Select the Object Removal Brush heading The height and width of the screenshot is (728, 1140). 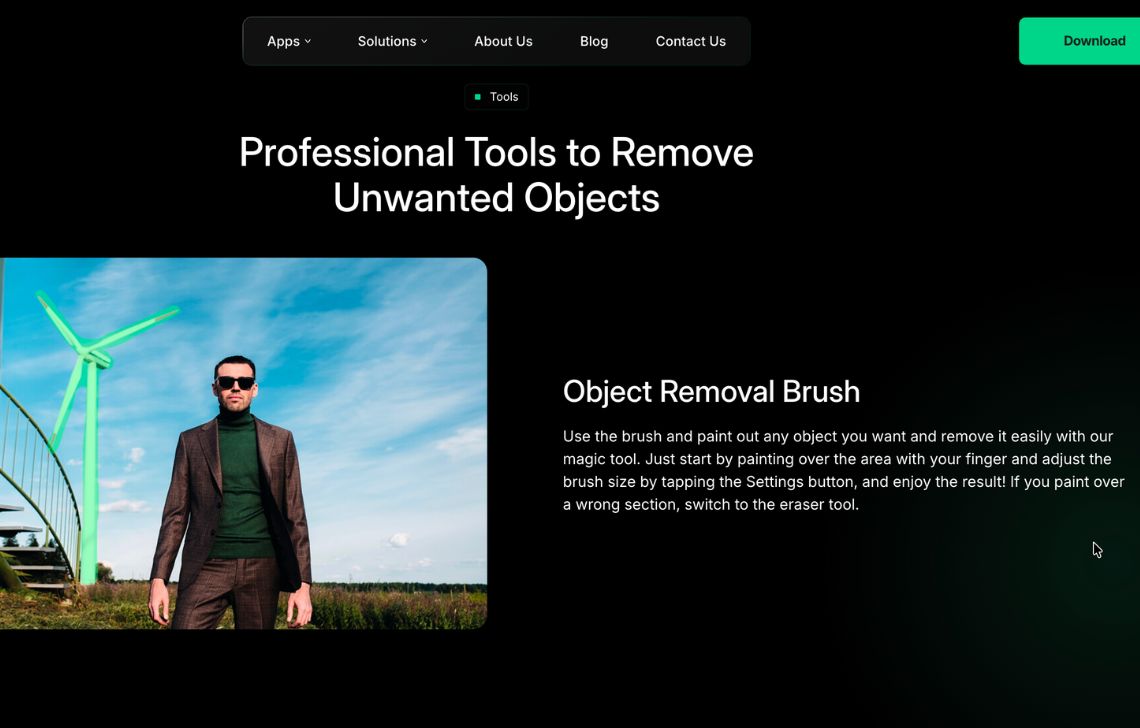point(711,391)
